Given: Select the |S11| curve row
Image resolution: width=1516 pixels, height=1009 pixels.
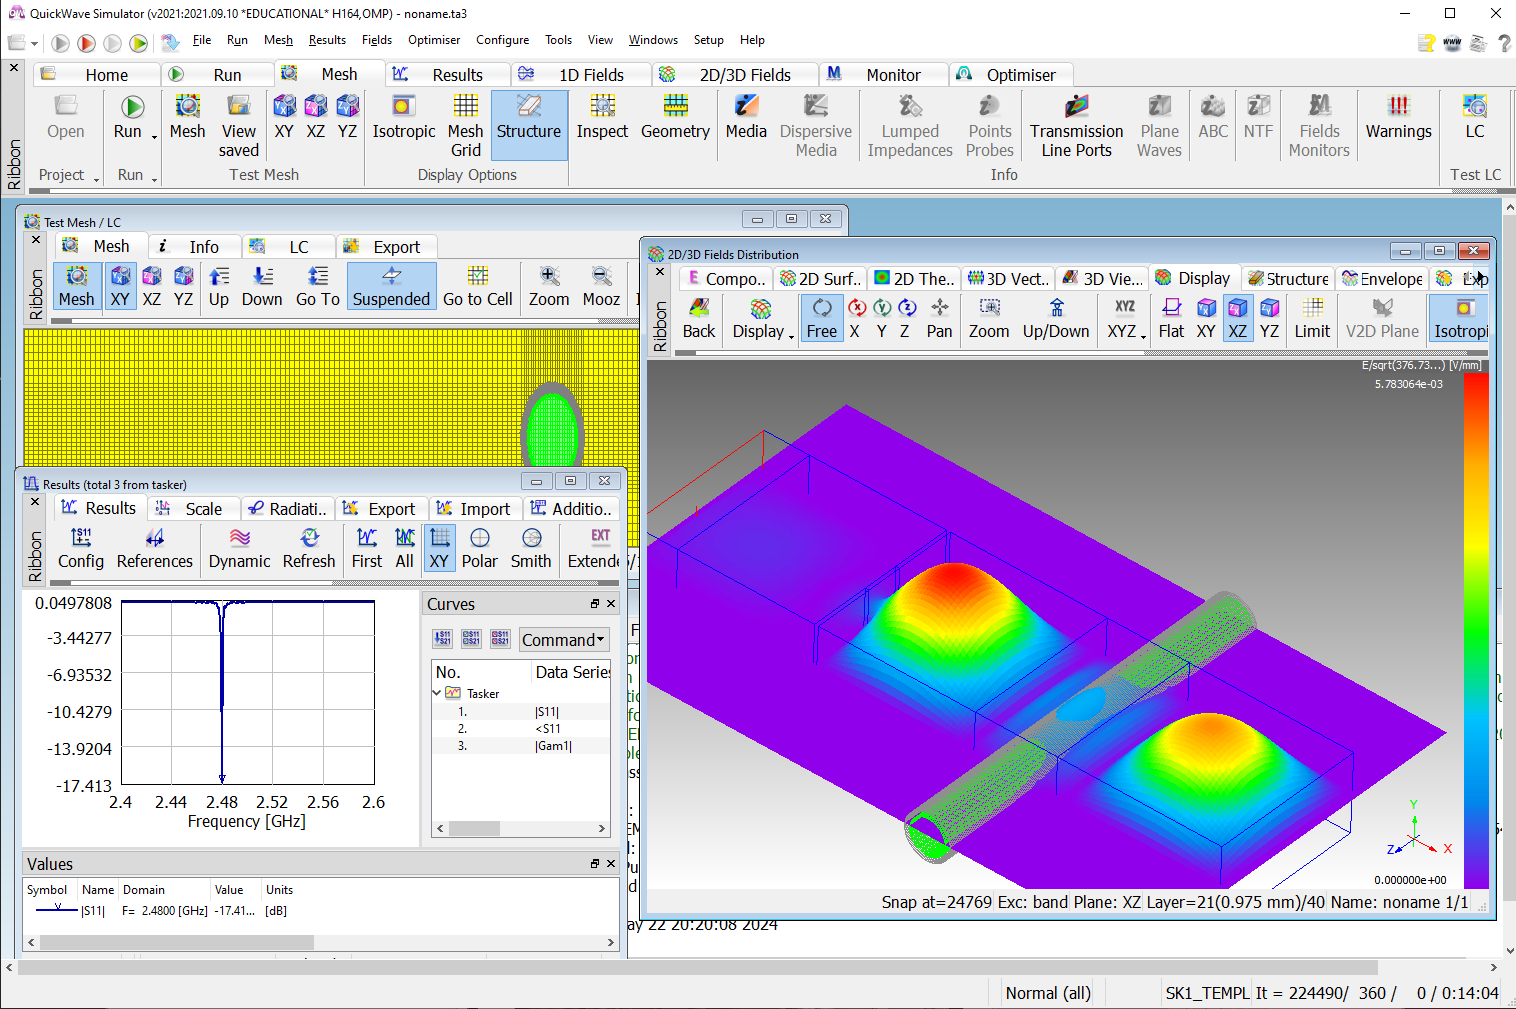Looking at the screenshot, I should tap(521, 712).
